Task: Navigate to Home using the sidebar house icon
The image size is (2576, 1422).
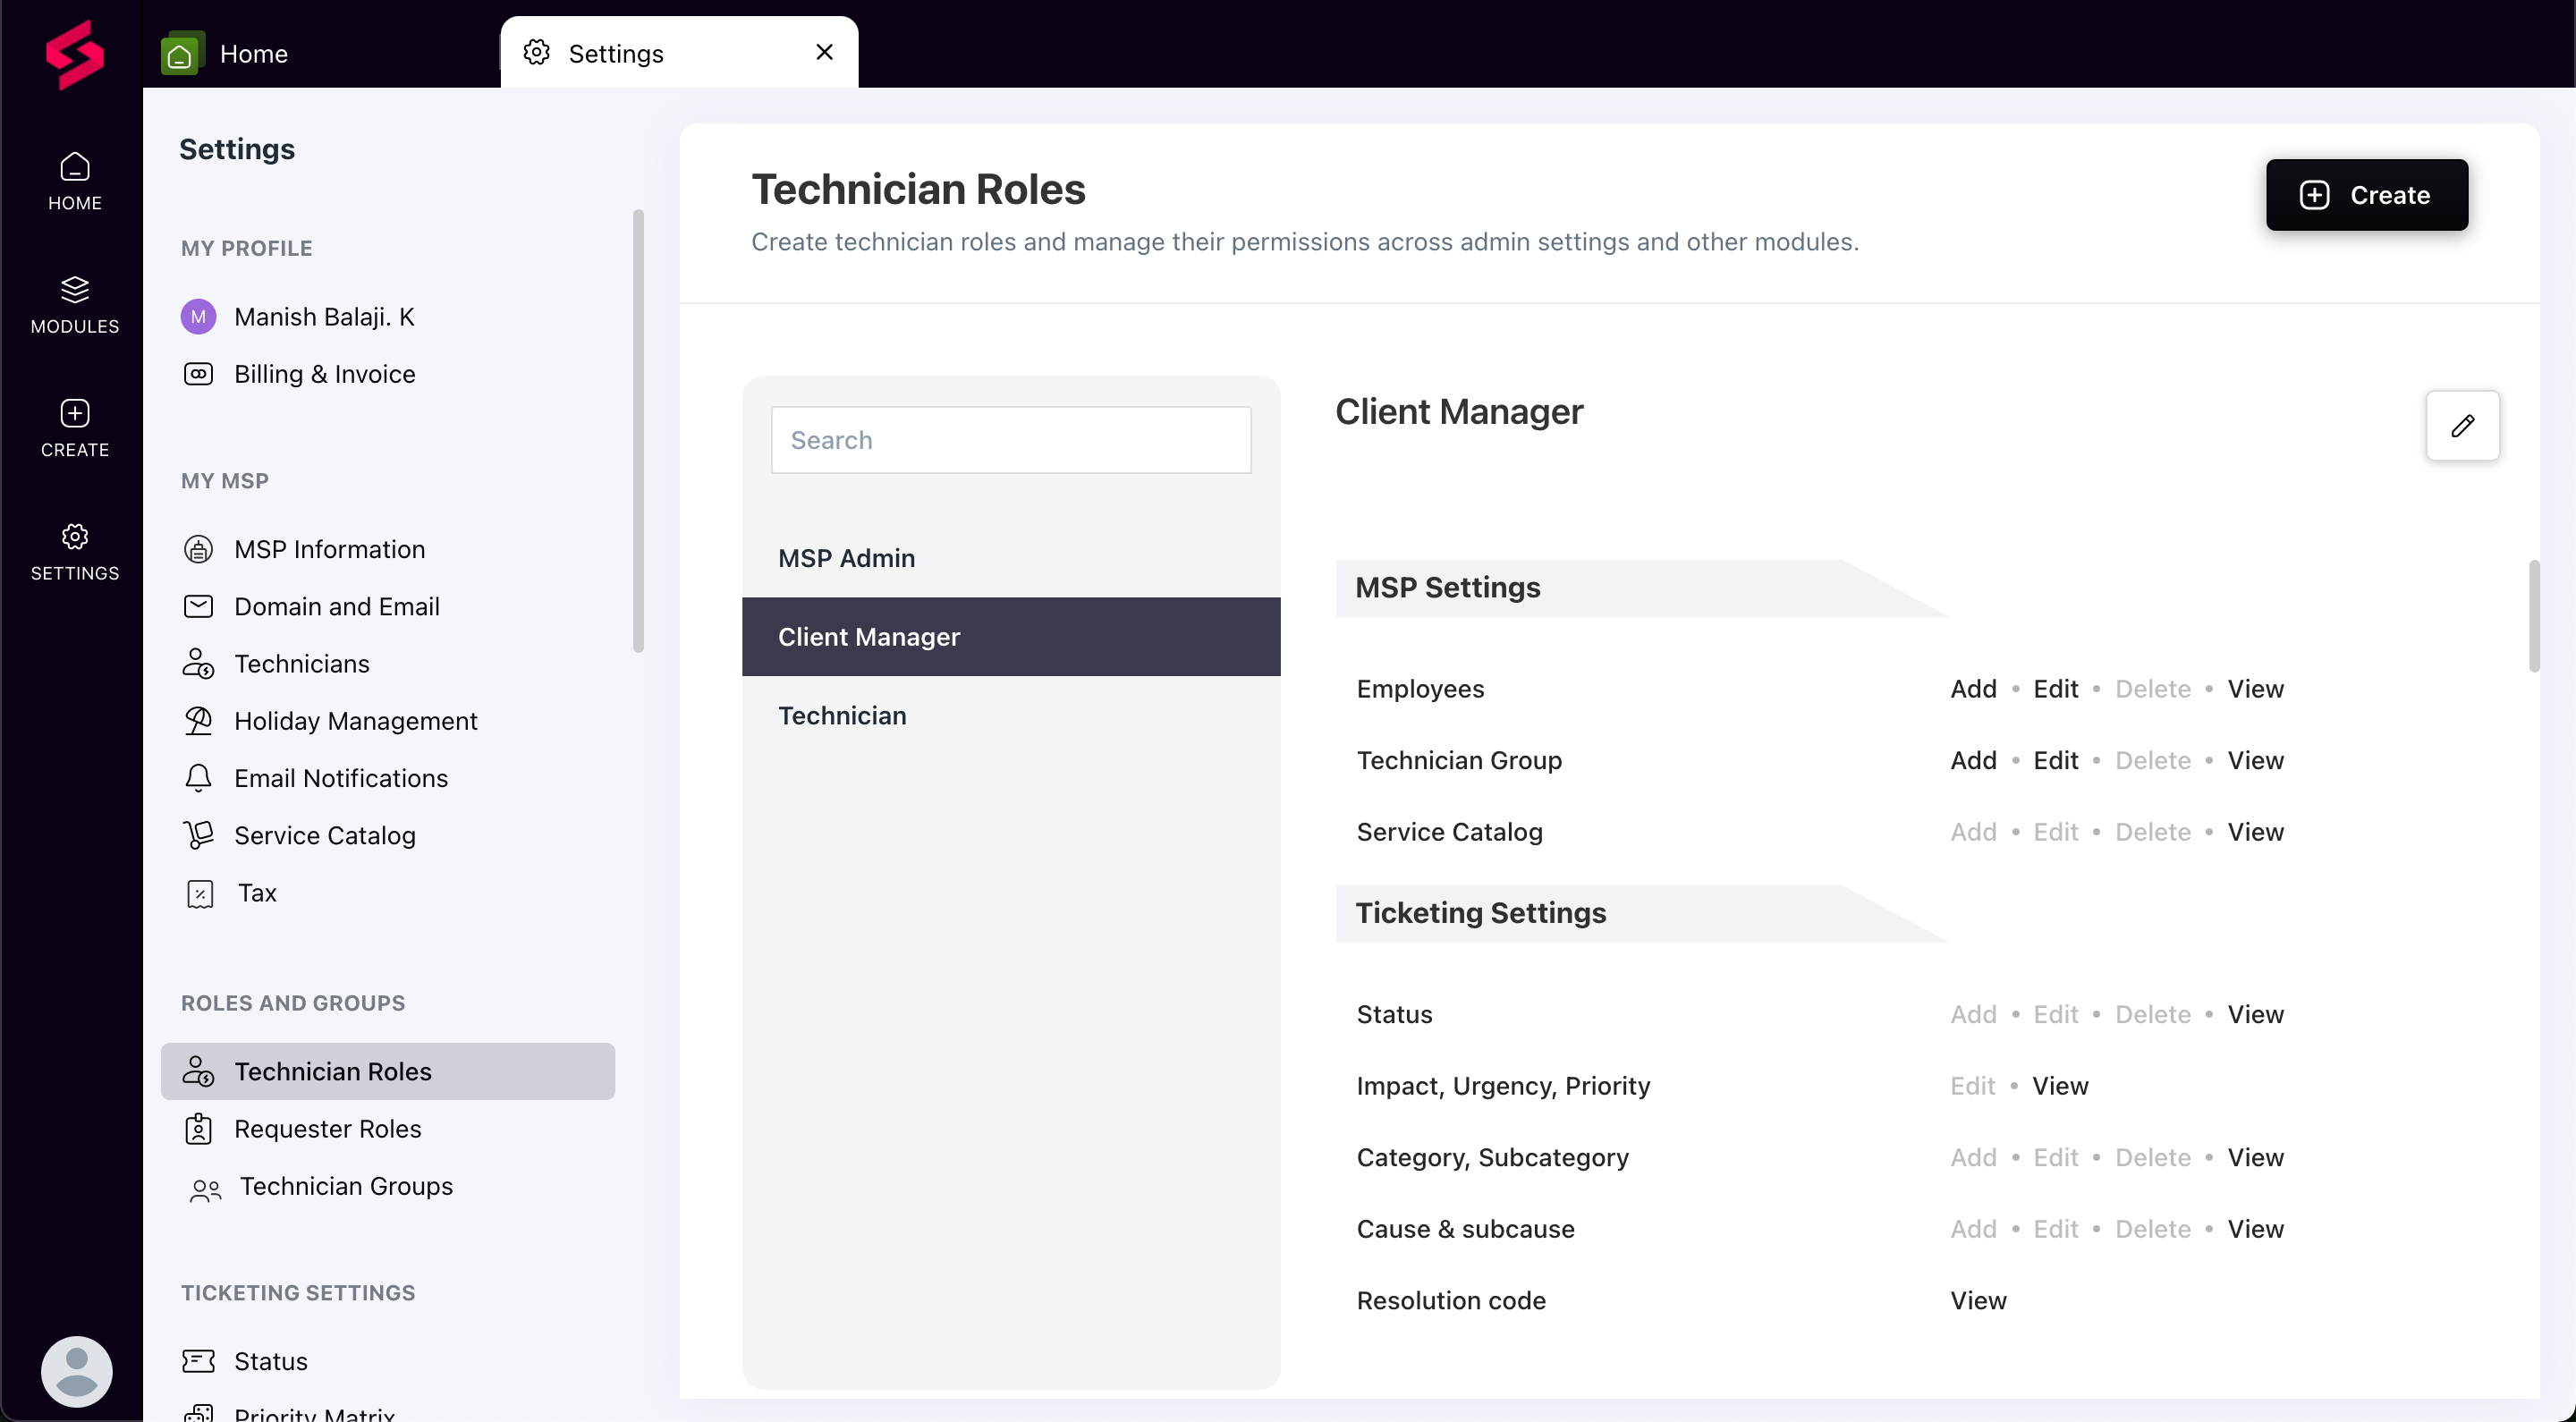Action: 75,180
